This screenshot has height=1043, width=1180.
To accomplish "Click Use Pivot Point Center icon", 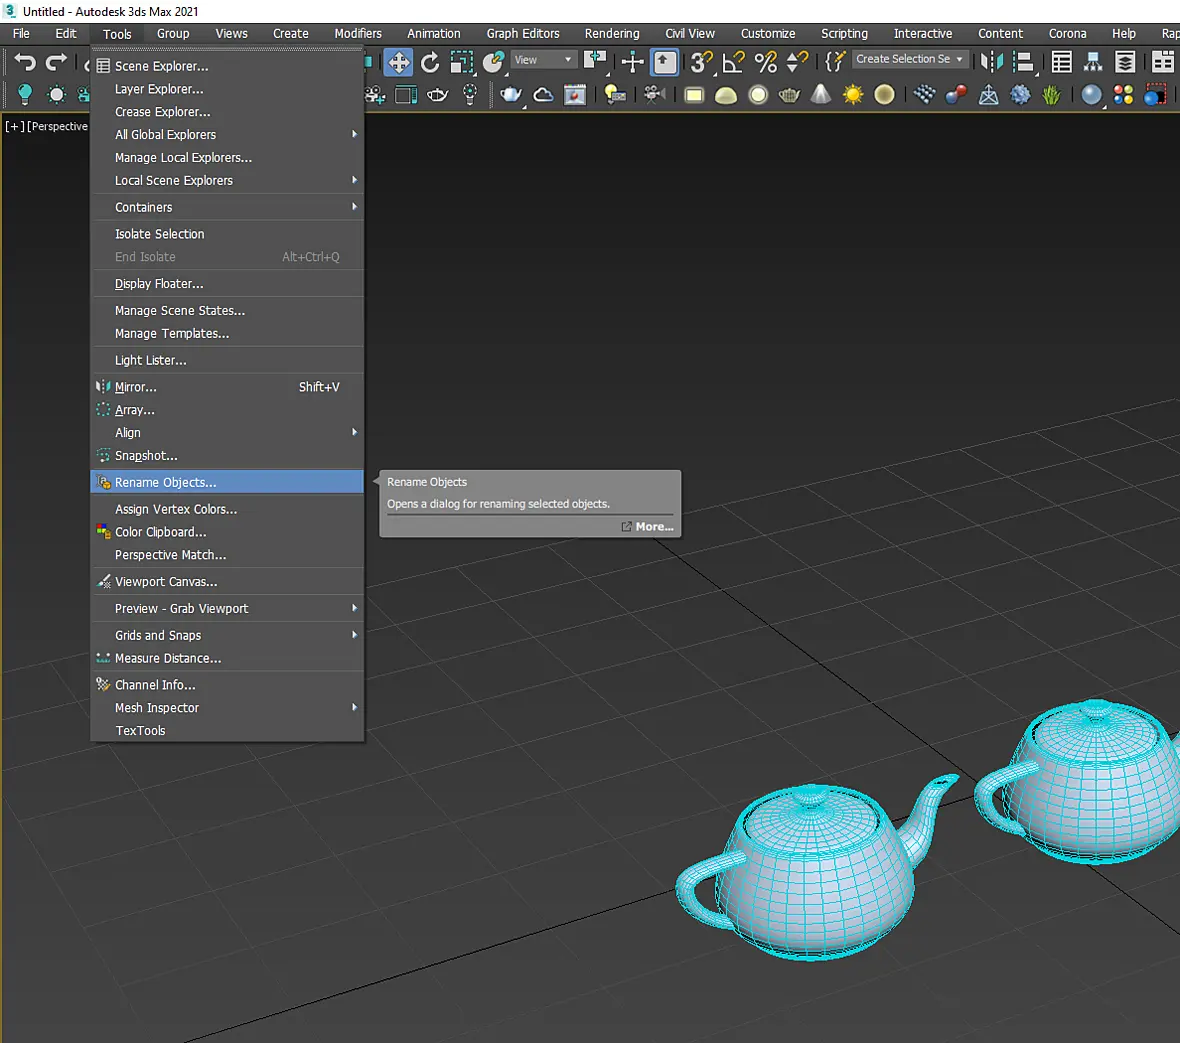I will [595, 62].
